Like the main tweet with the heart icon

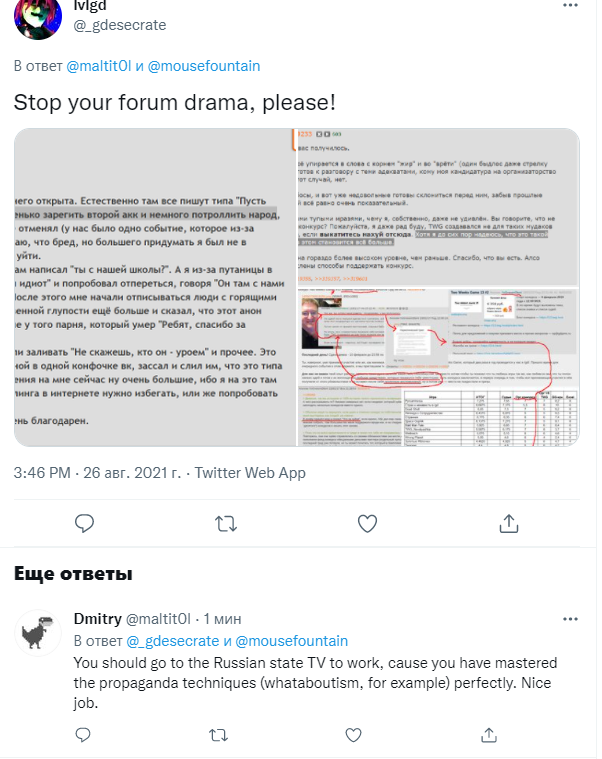click(367, 523)
